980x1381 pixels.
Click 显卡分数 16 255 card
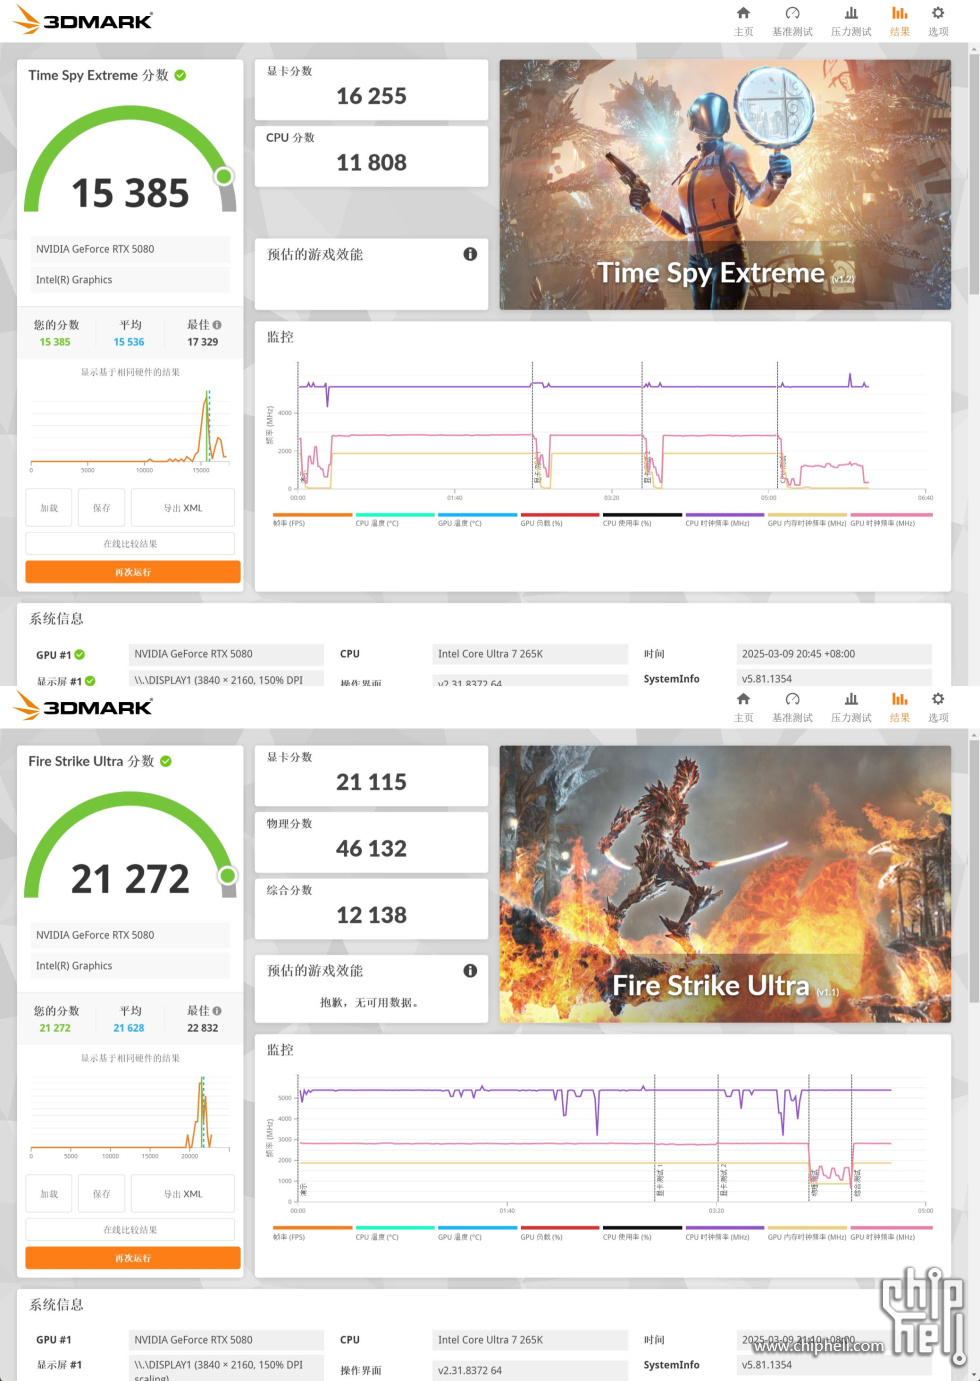[371, 90]
